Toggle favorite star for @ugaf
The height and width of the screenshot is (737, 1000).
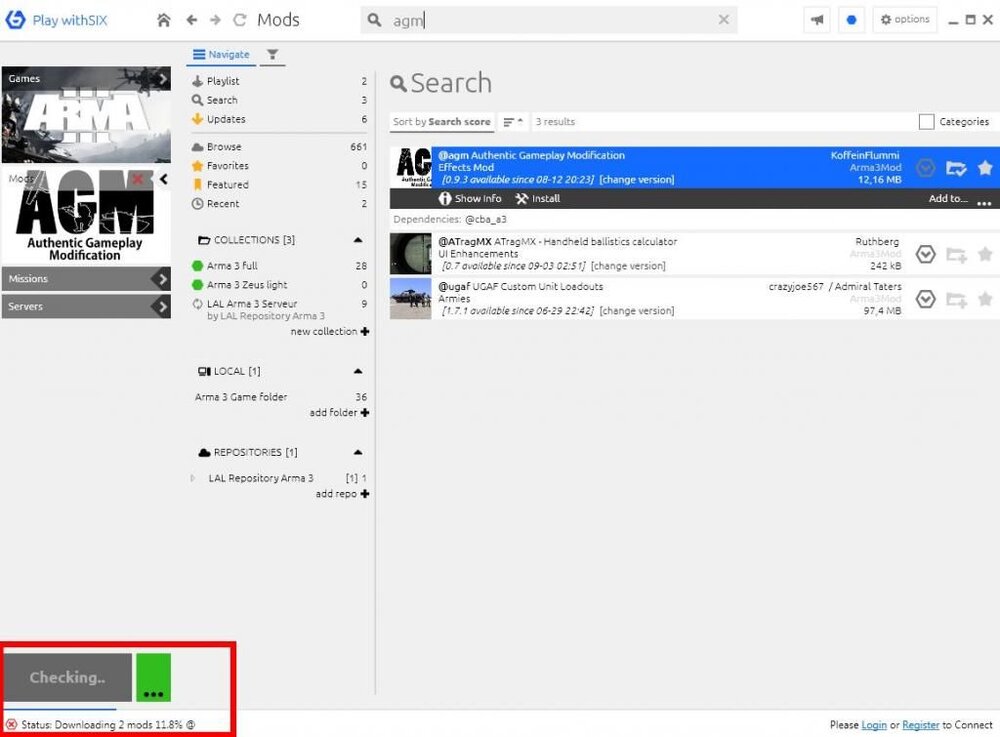pyautogui.click(x=985, y=298)
